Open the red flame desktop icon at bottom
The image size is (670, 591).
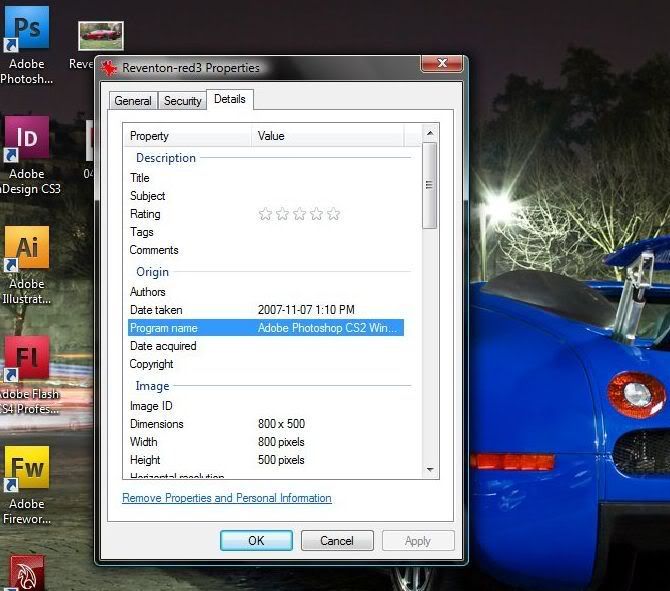pos(27,573)
